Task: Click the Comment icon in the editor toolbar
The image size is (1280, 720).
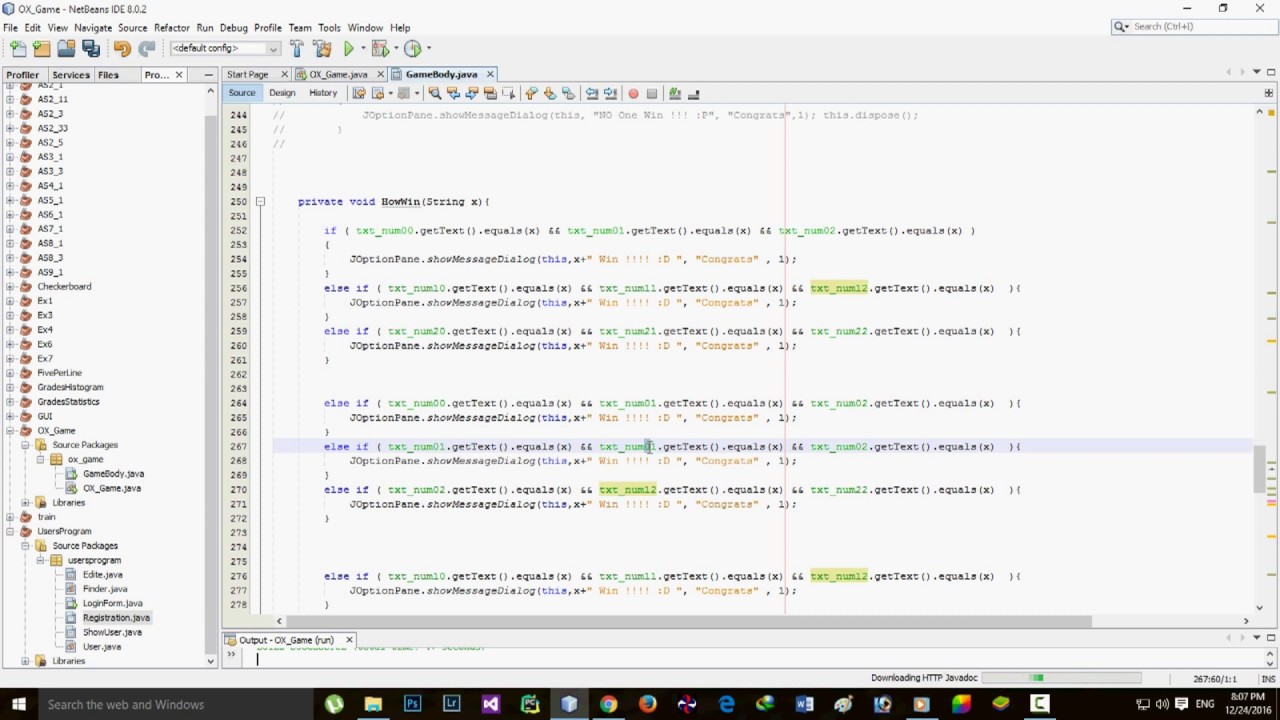Action: tap(675, 93)
